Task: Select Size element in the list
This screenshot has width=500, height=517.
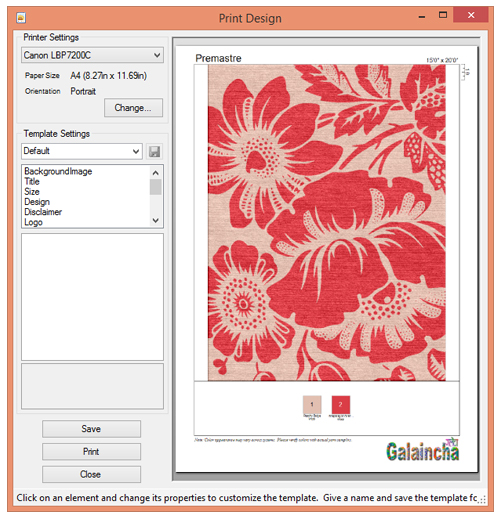Action: click(x=32, y=192)
